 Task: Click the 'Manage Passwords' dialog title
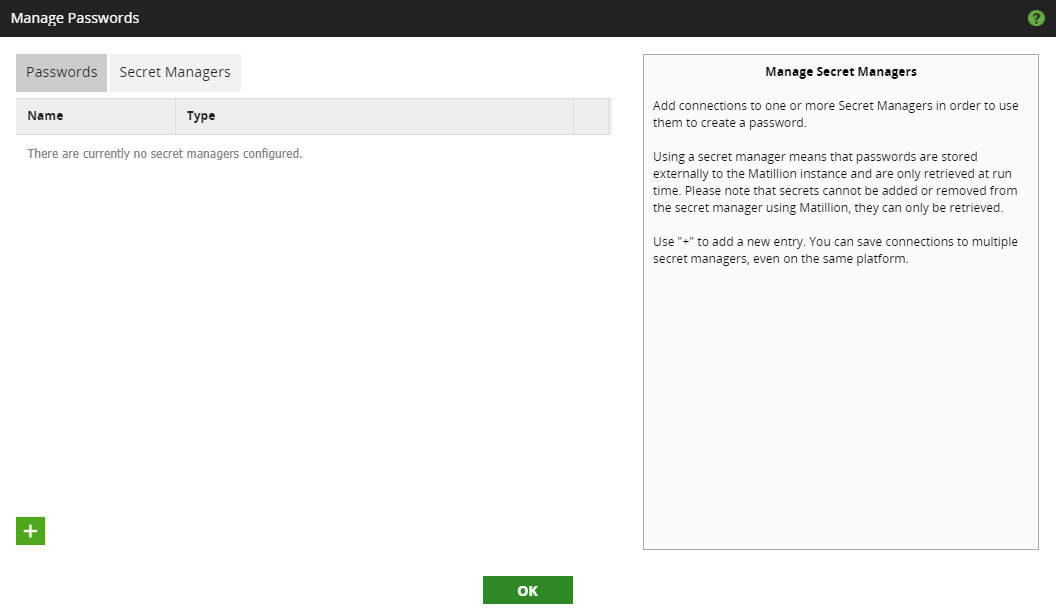(x=75, y=18)
